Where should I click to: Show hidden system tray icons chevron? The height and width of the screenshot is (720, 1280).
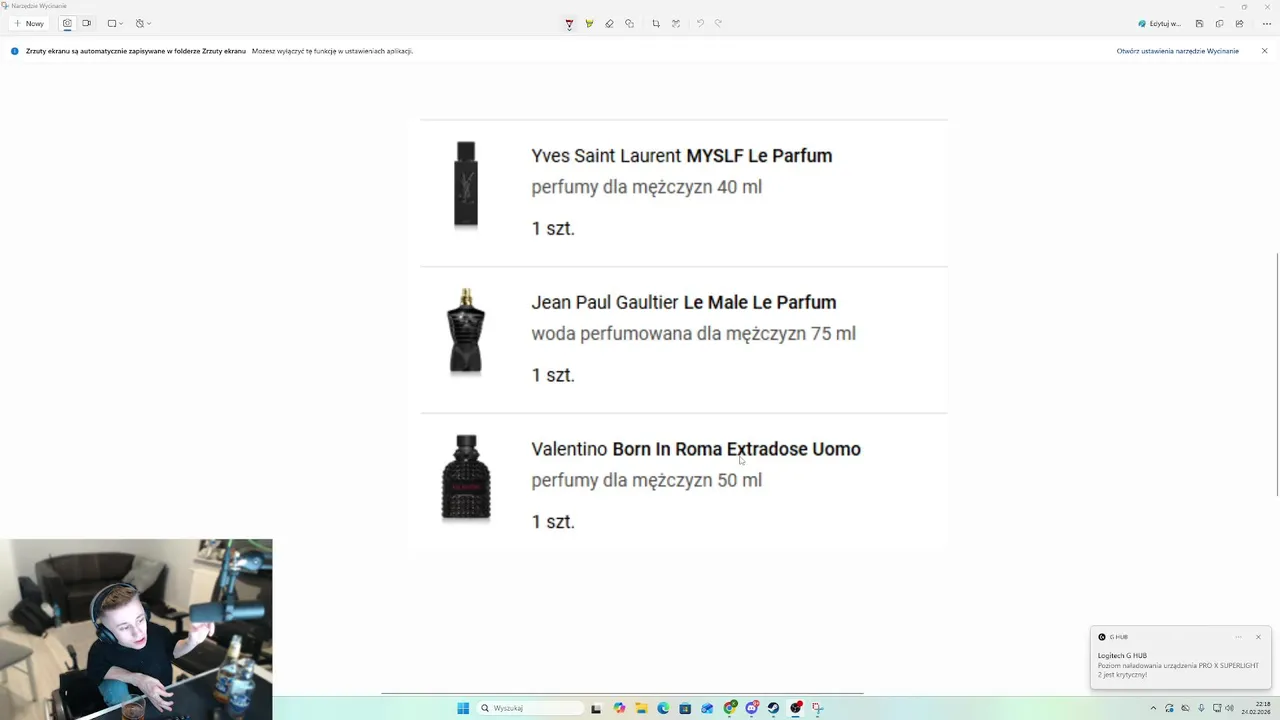click(x=1153, y=708)
